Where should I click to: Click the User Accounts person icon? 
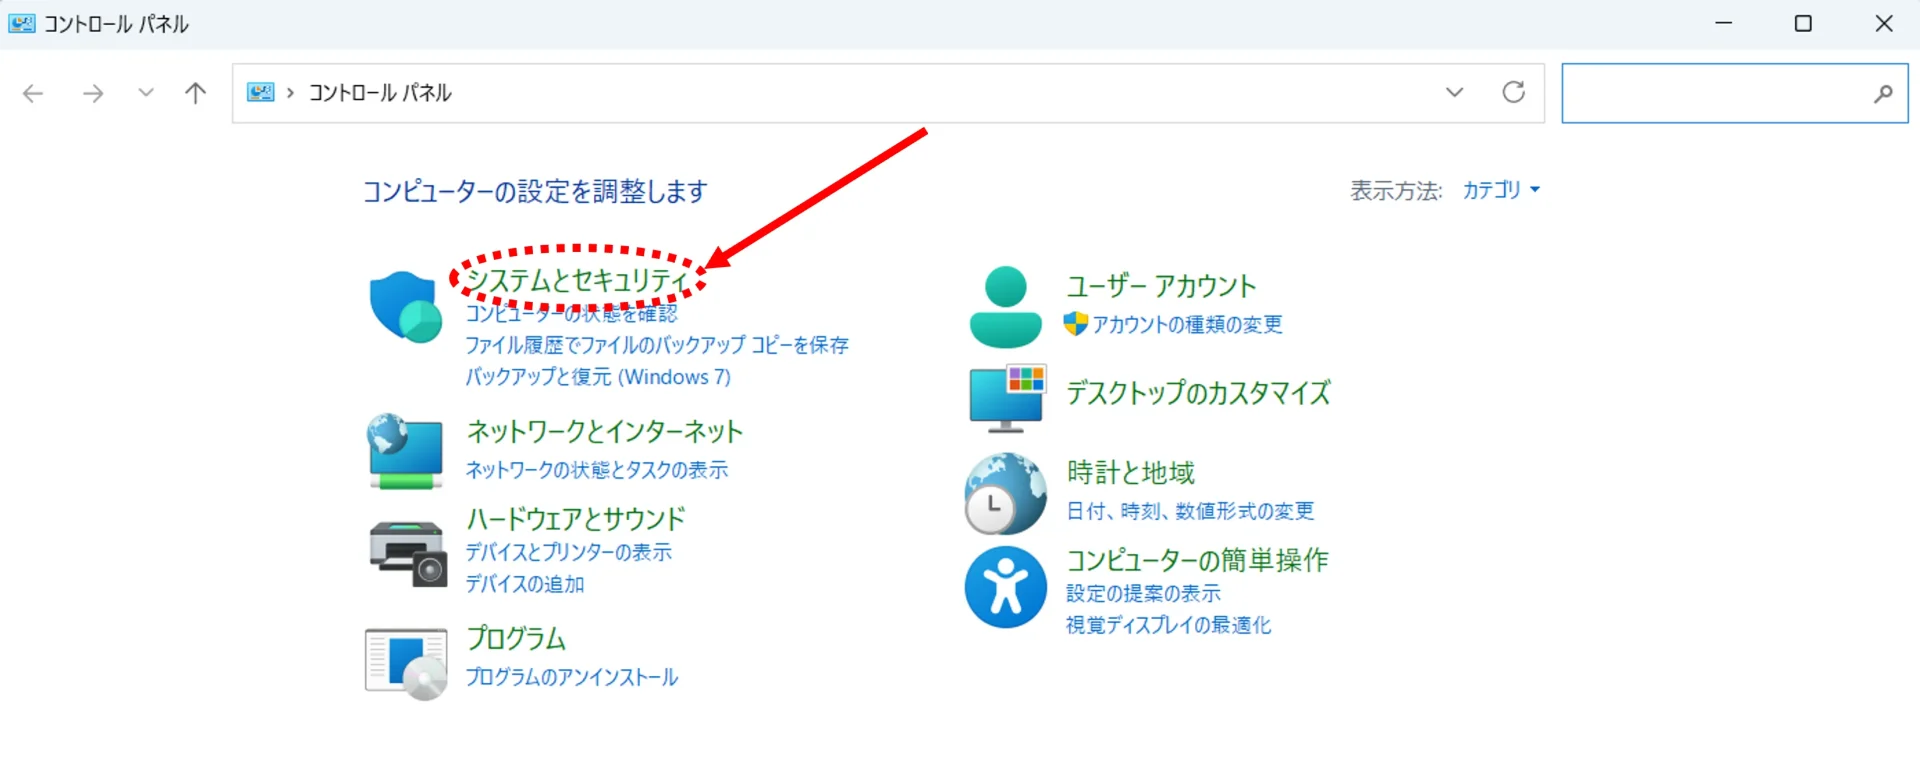tap(1006, 307)
